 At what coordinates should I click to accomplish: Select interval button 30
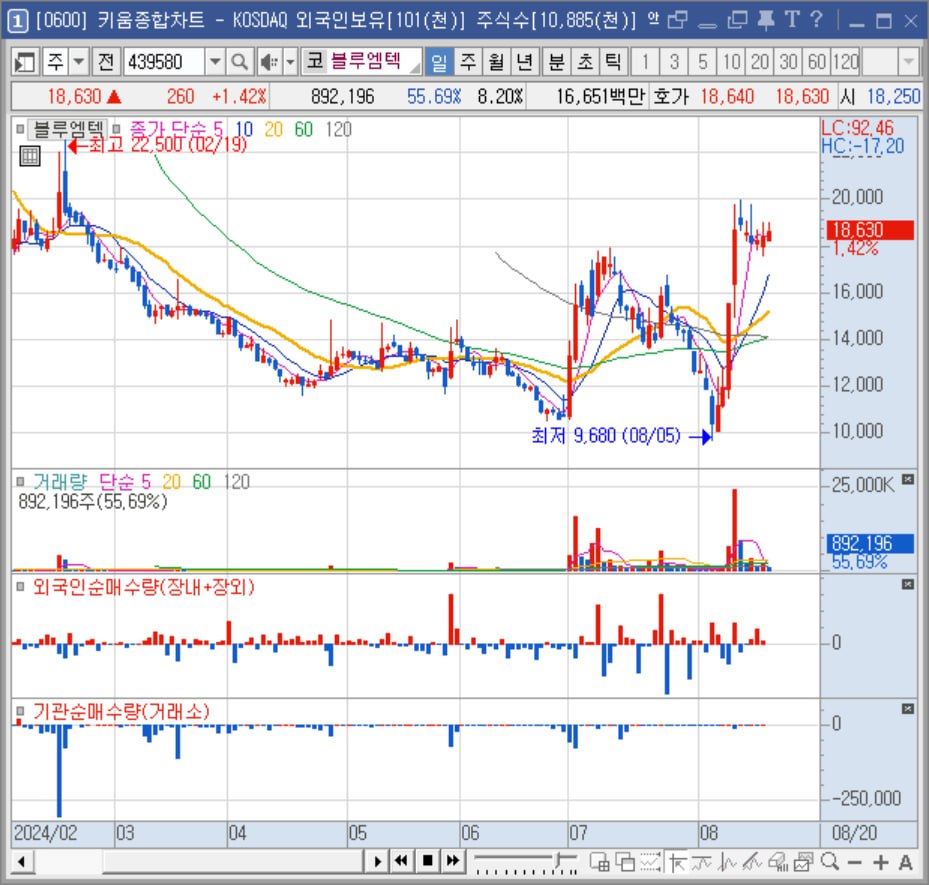tap(788, 62)
